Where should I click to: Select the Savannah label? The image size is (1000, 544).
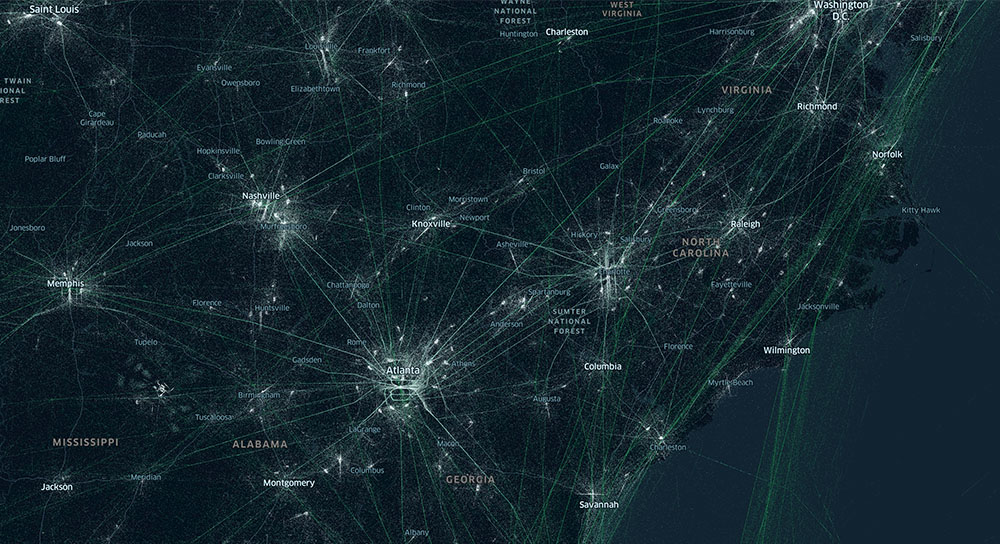tap(599, 504)
